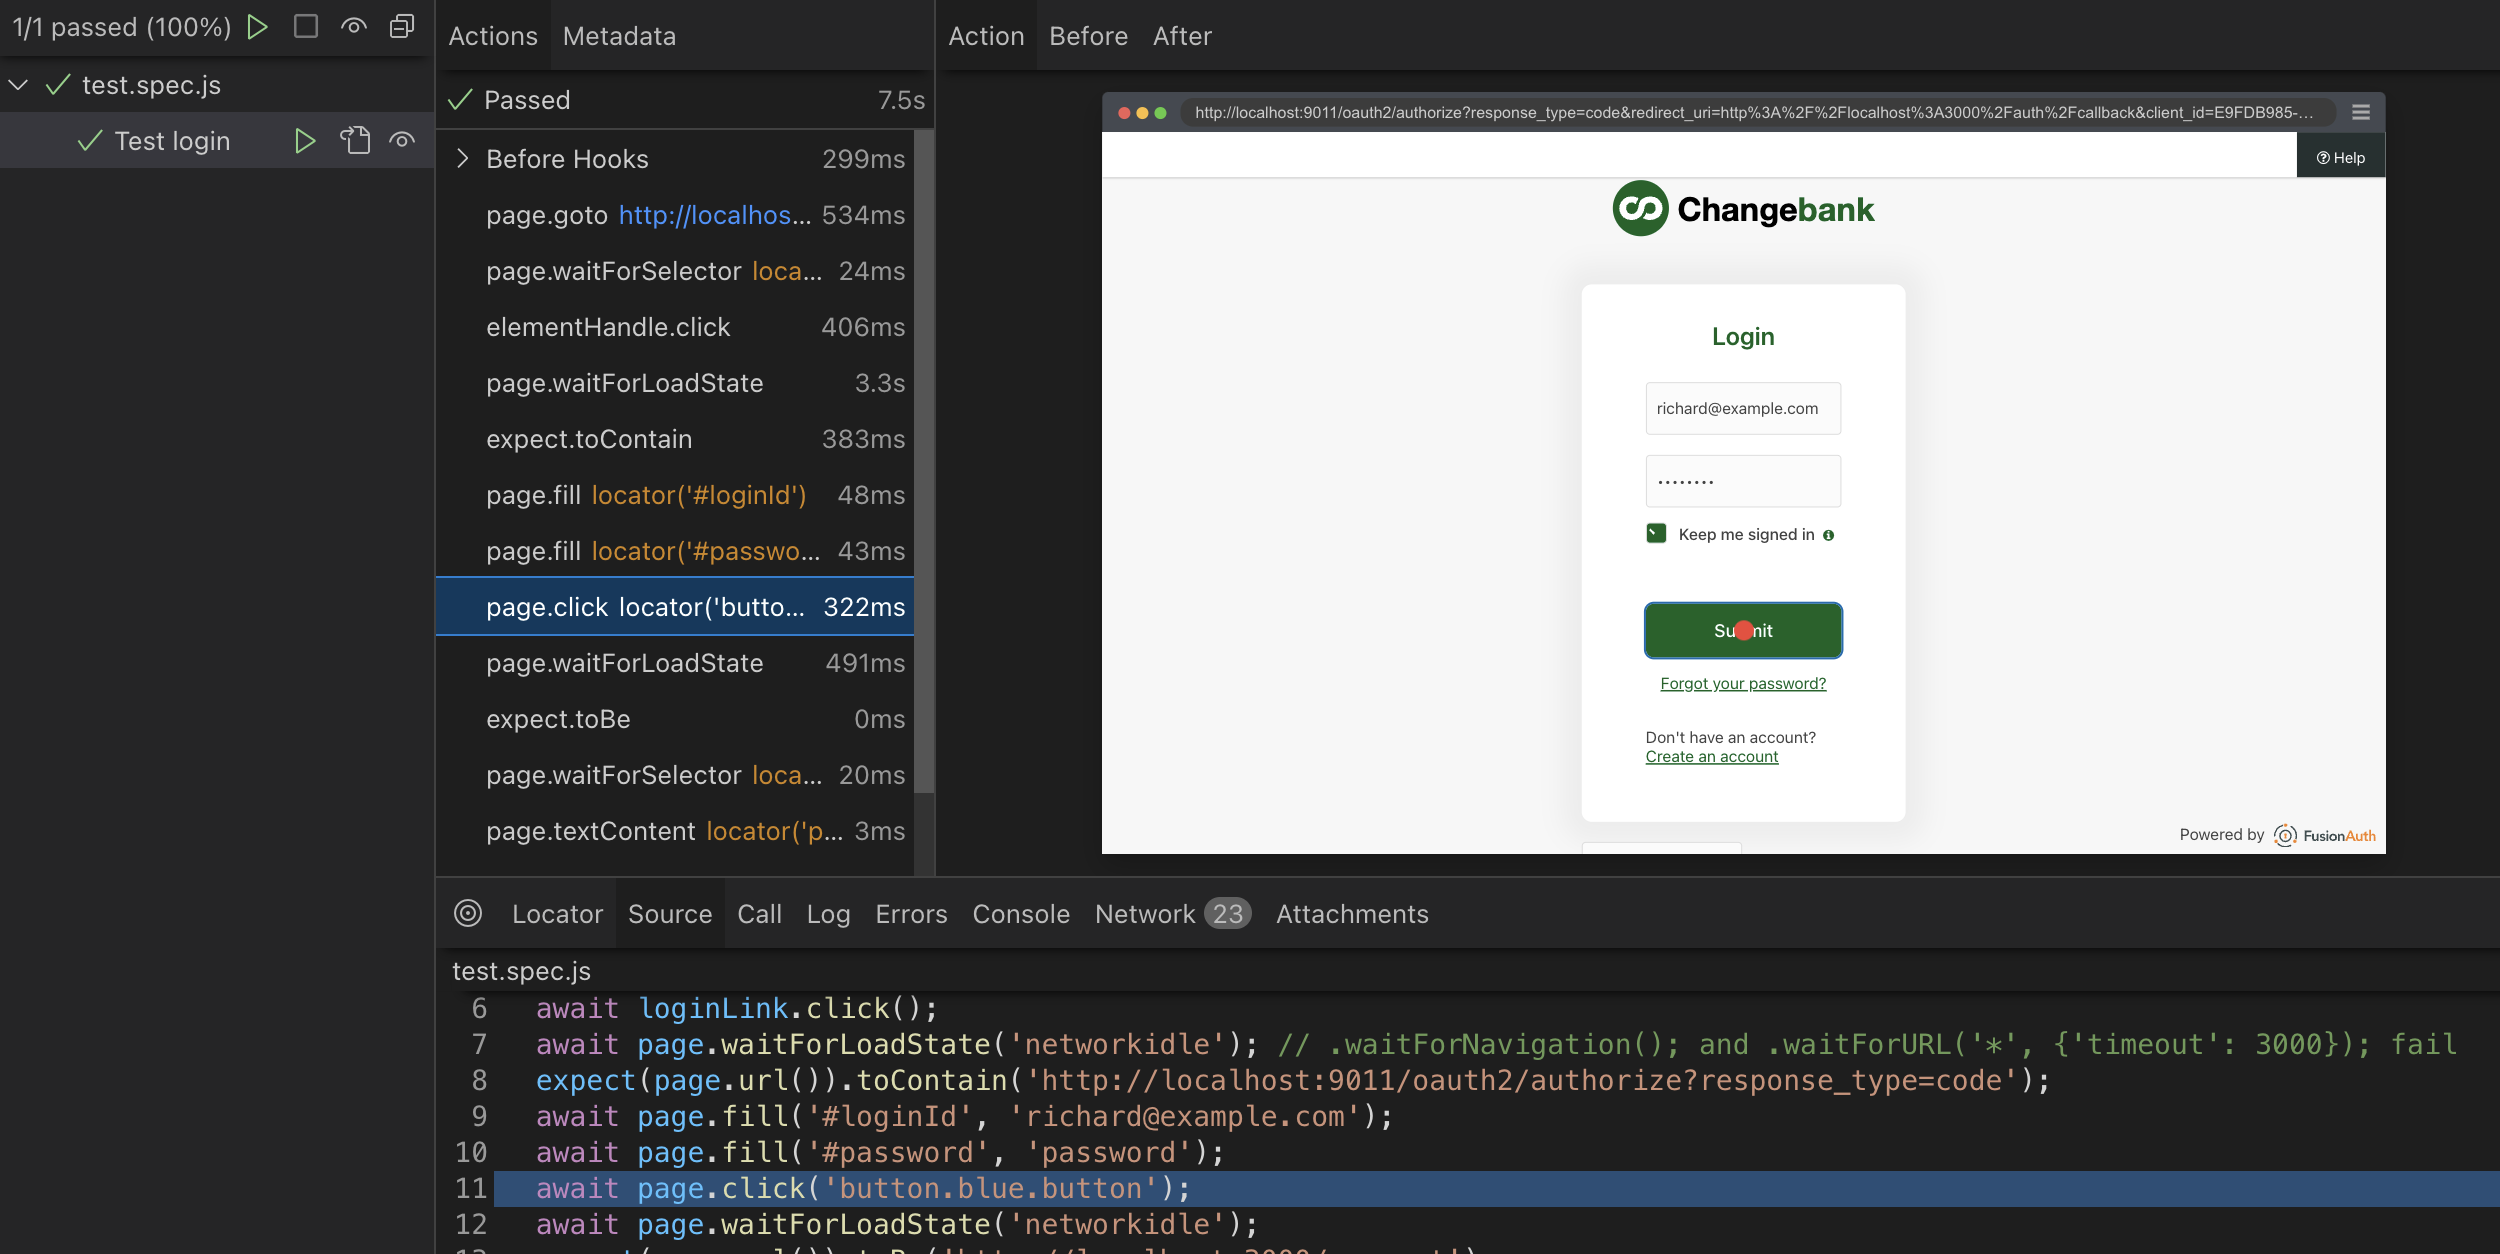Screen dimensions: 2500x1254
Task: Click the collapse all icon in header
Action: click(x=402, y=27)
